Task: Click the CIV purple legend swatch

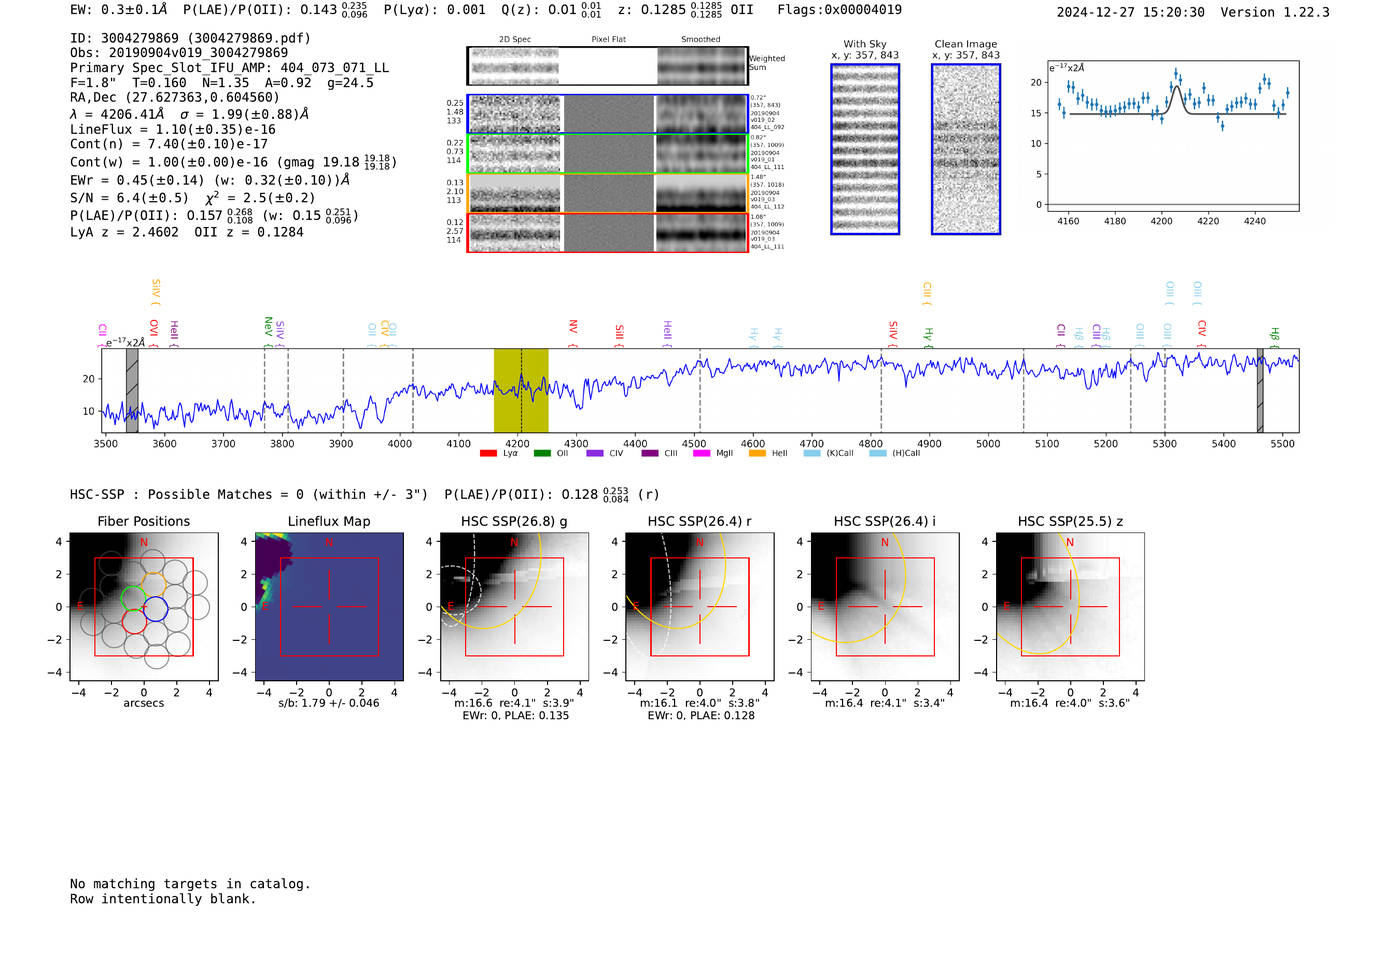Action: [x=595, y=454]
